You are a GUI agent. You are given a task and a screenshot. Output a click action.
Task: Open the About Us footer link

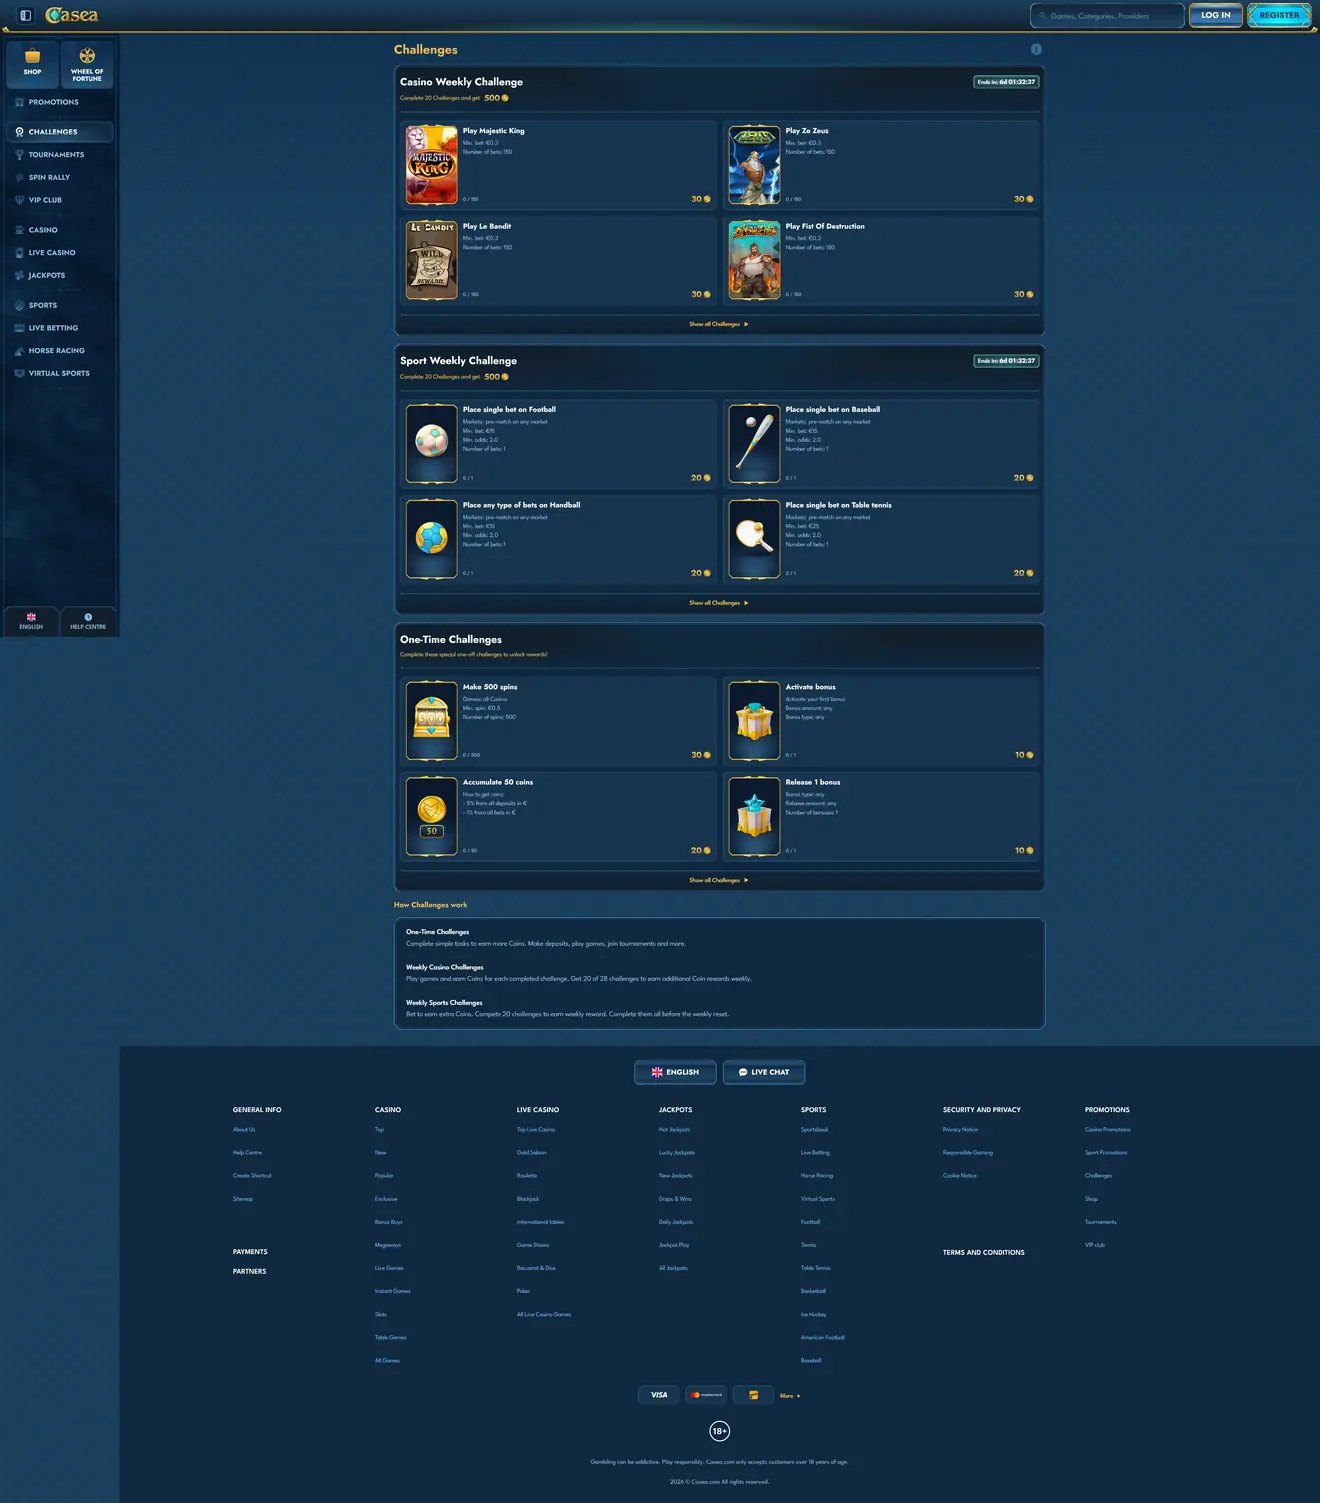244,1130
